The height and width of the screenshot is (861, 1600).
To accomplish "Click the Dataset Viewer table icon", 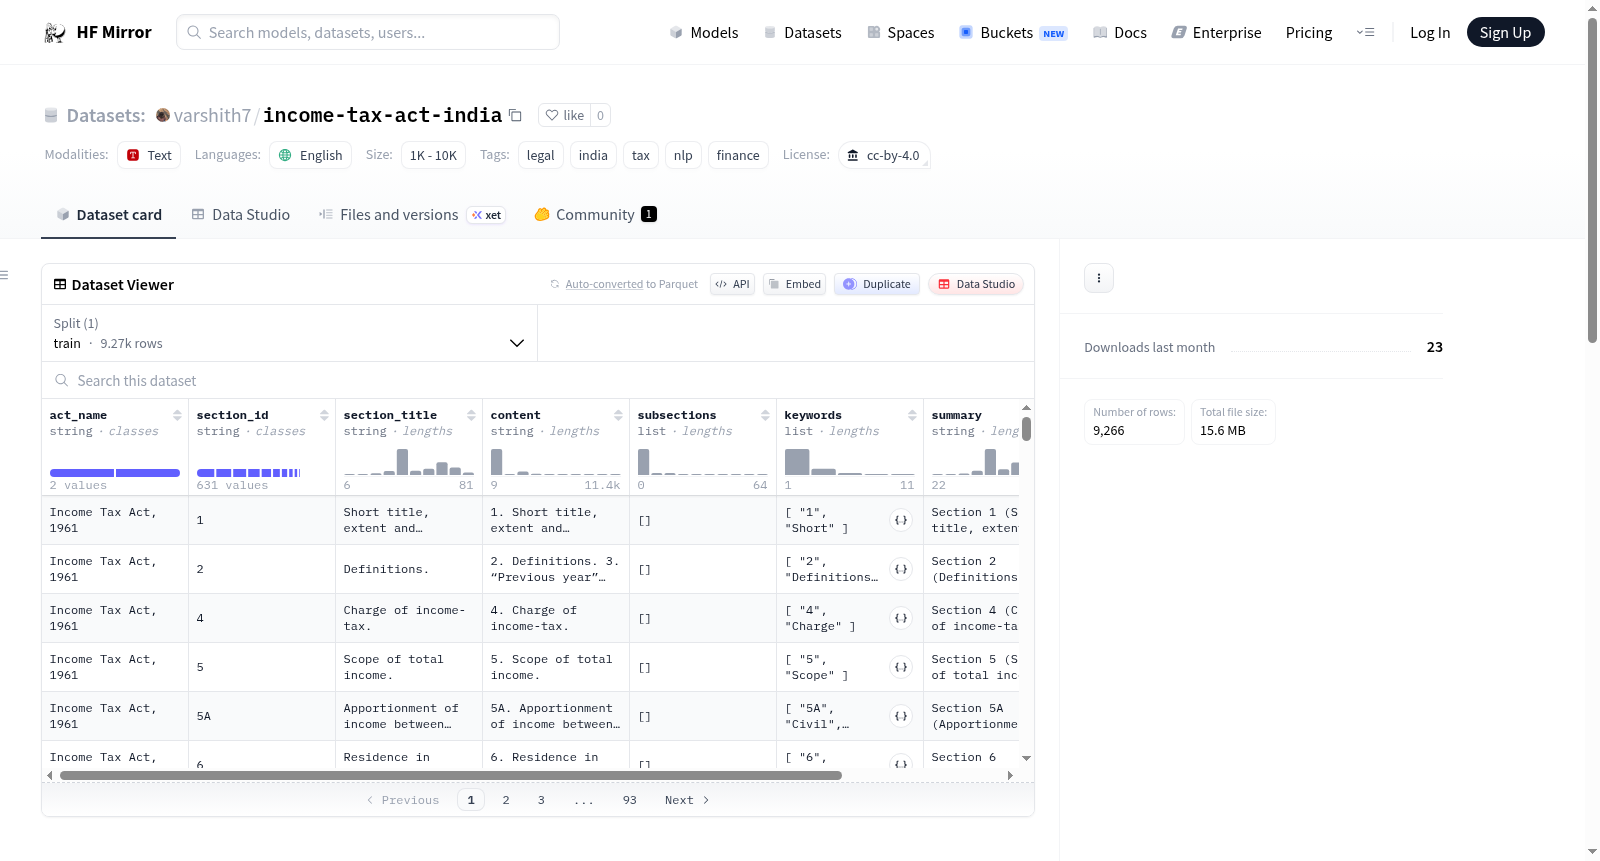I will tap(60, 284).
